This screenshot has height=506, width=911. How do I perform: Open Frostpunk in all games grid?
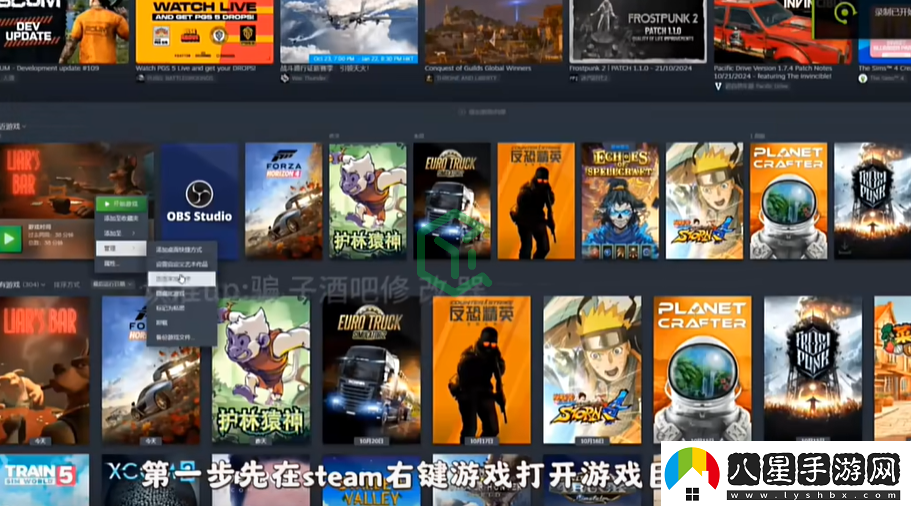(813, 371)
